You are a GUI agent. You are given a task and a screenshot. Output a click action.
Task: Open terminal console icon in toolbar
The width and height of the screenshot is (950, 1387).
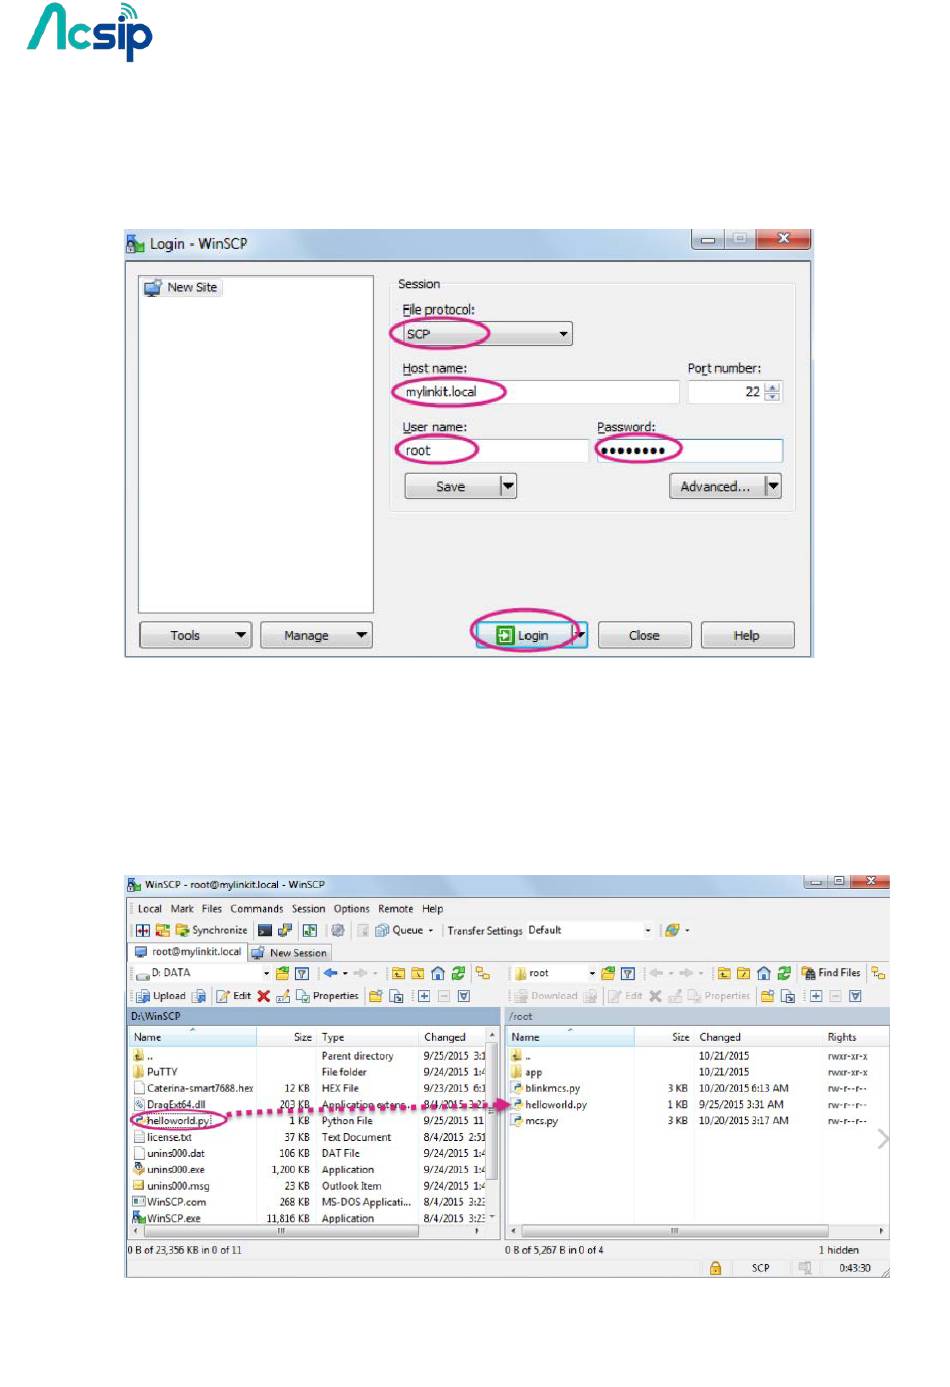265,930
